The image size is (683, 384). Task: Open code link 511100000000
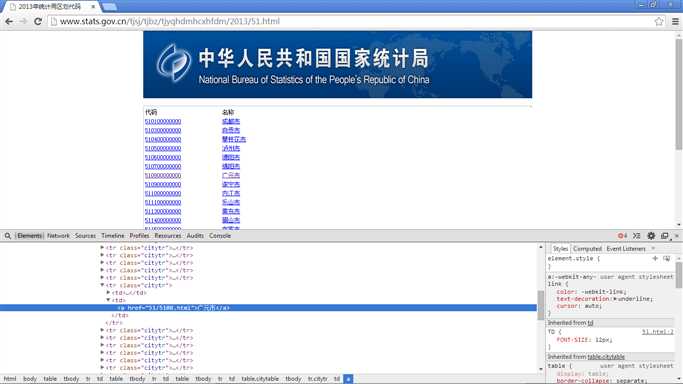(163, 202)
